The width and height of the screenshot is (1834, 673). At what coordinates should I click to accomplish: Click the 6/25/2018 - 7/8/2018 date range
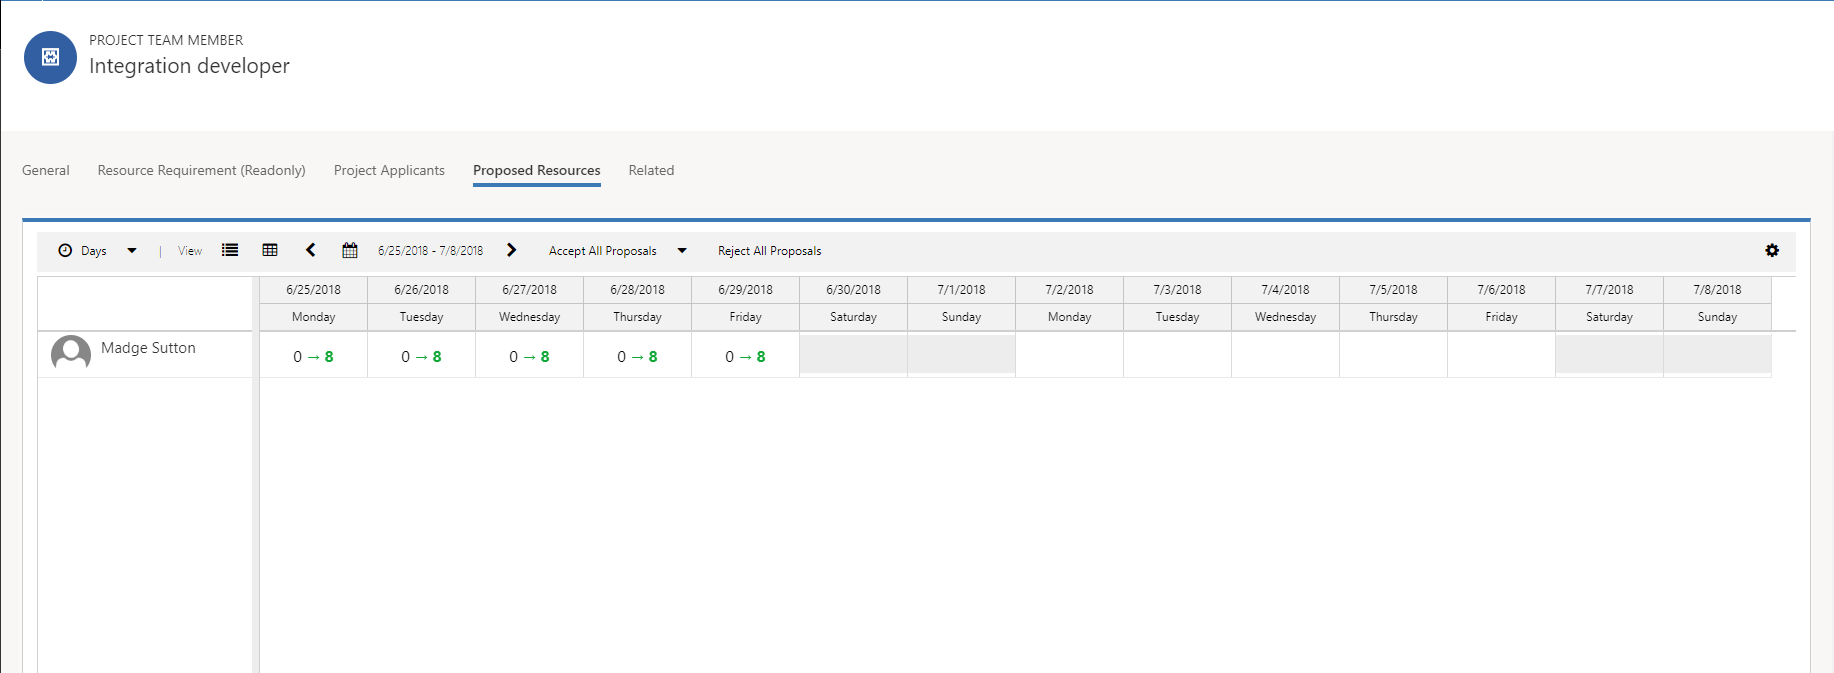click(430, 251)
